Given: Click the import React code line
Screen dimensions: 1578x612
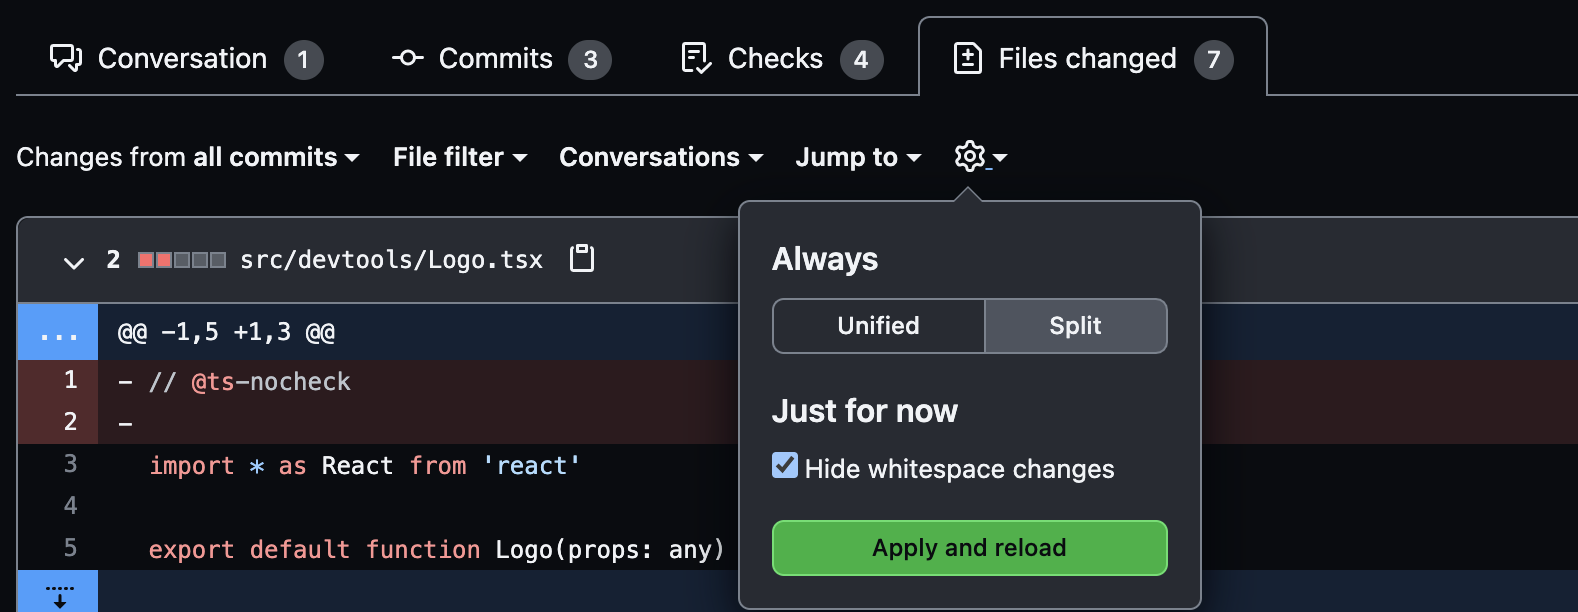Looking at the screenshot, I should click(365, 465).
